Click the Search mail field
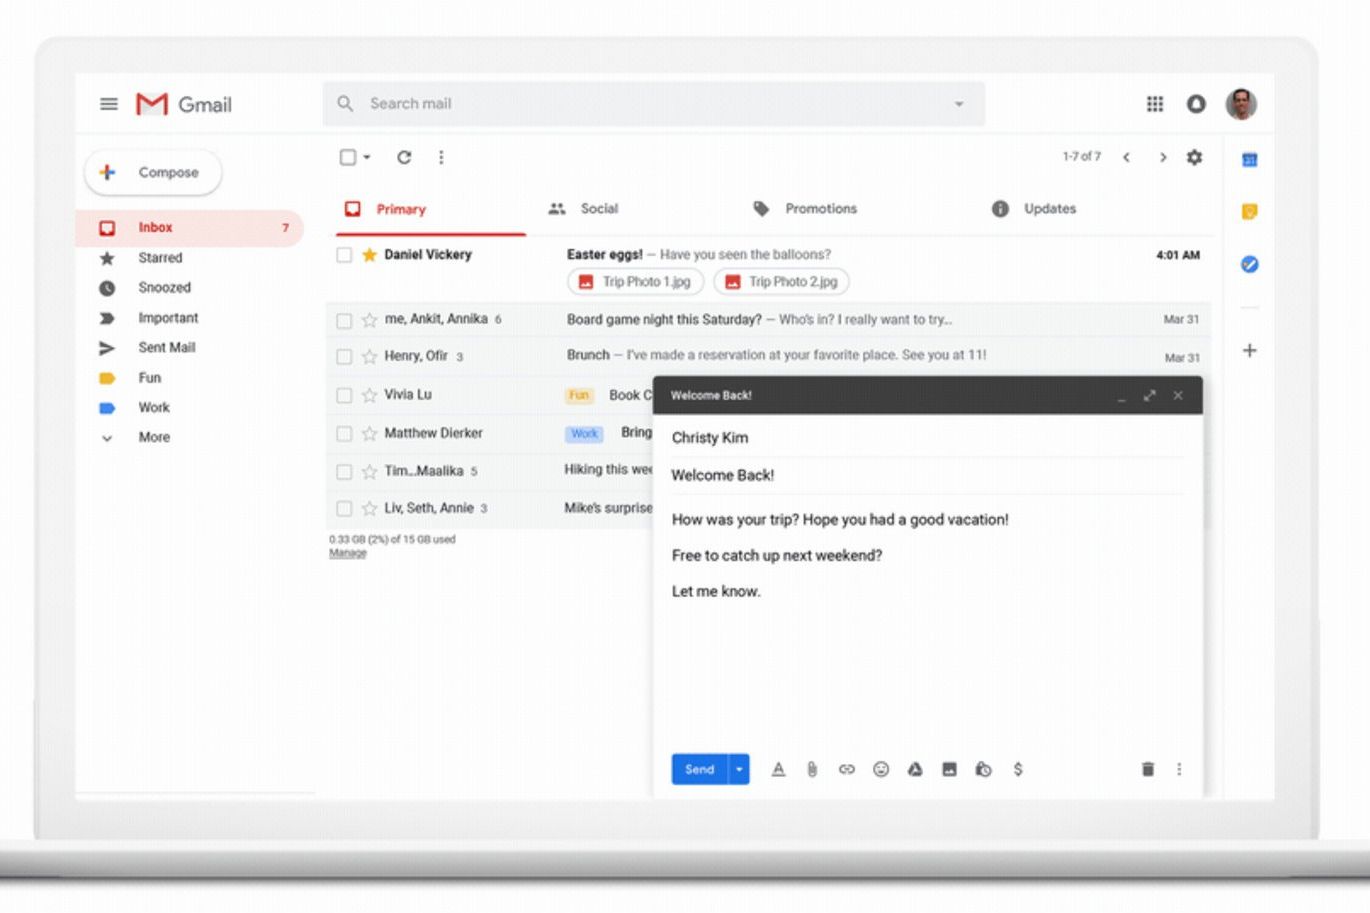Image resolution: width=1370 pixels, height=913 pixels. 654,104
